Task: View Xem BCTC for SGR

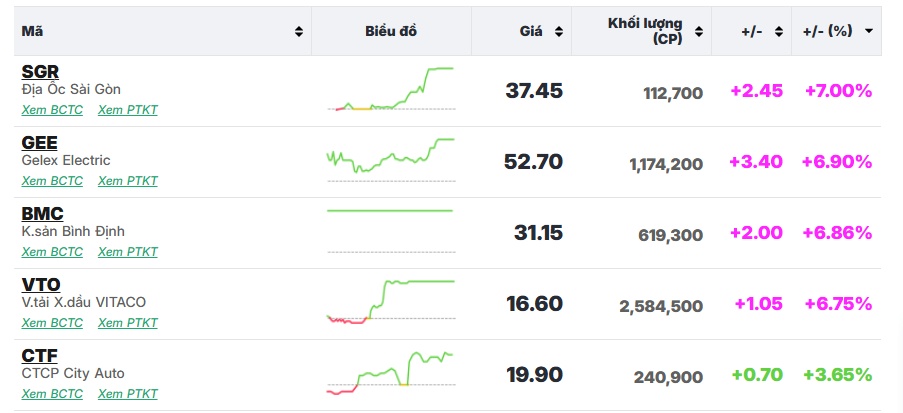Action: [52, 110]
